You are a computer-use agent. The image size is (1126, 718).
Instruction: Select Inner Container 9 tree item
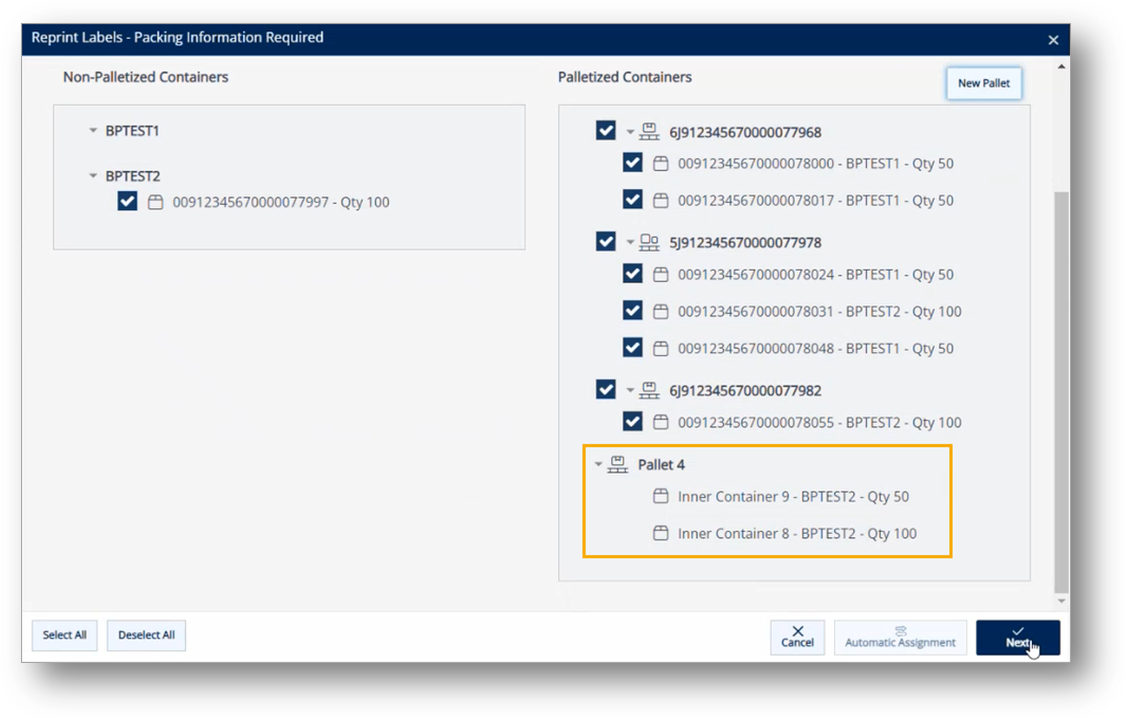pyautogui.click(x=792, y=497)
